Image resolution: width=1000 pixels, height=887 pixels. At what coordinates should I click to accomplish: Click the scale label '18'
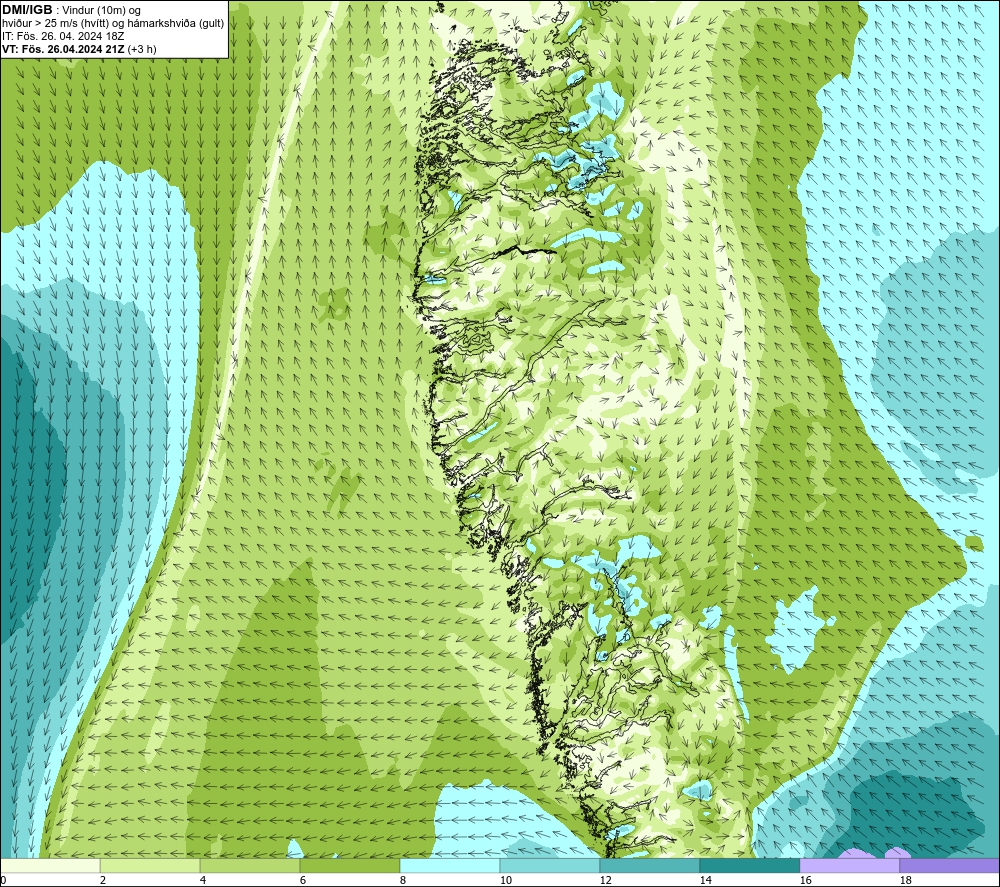[906, 880]
